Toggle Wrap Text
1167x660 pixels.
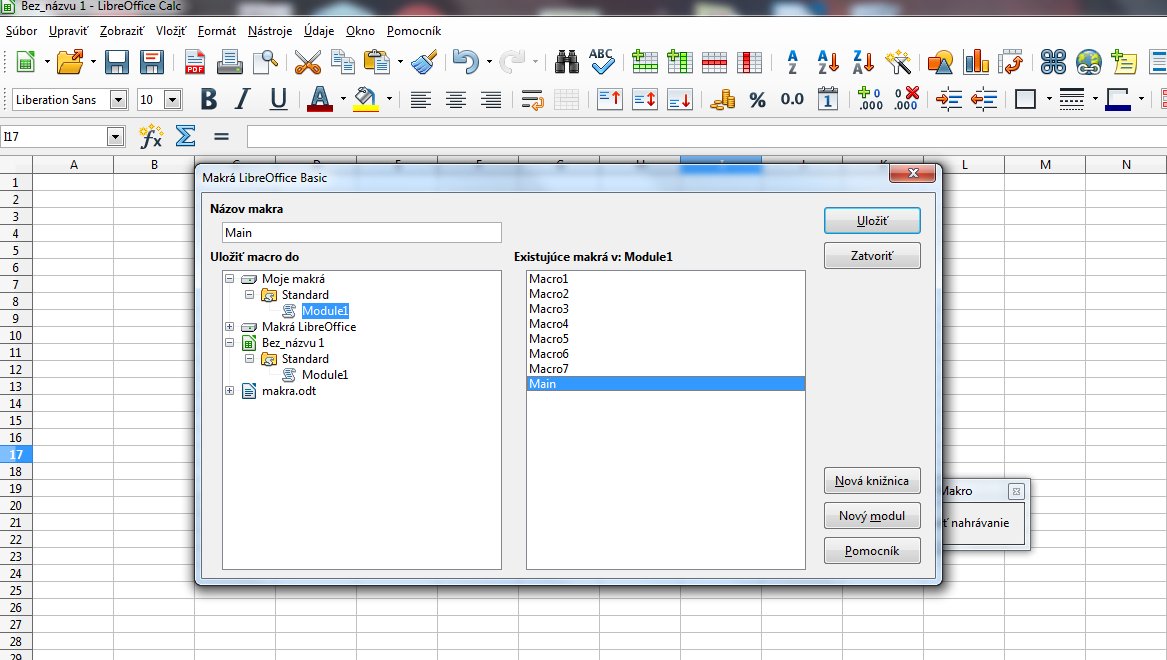coord(533,100)
